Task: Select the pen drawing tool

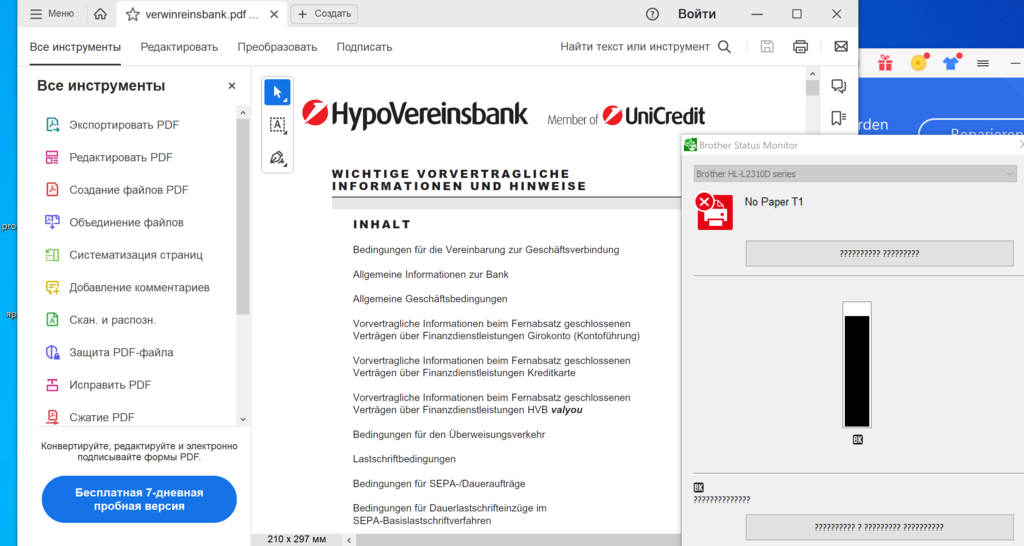Action: pos(277,157)
